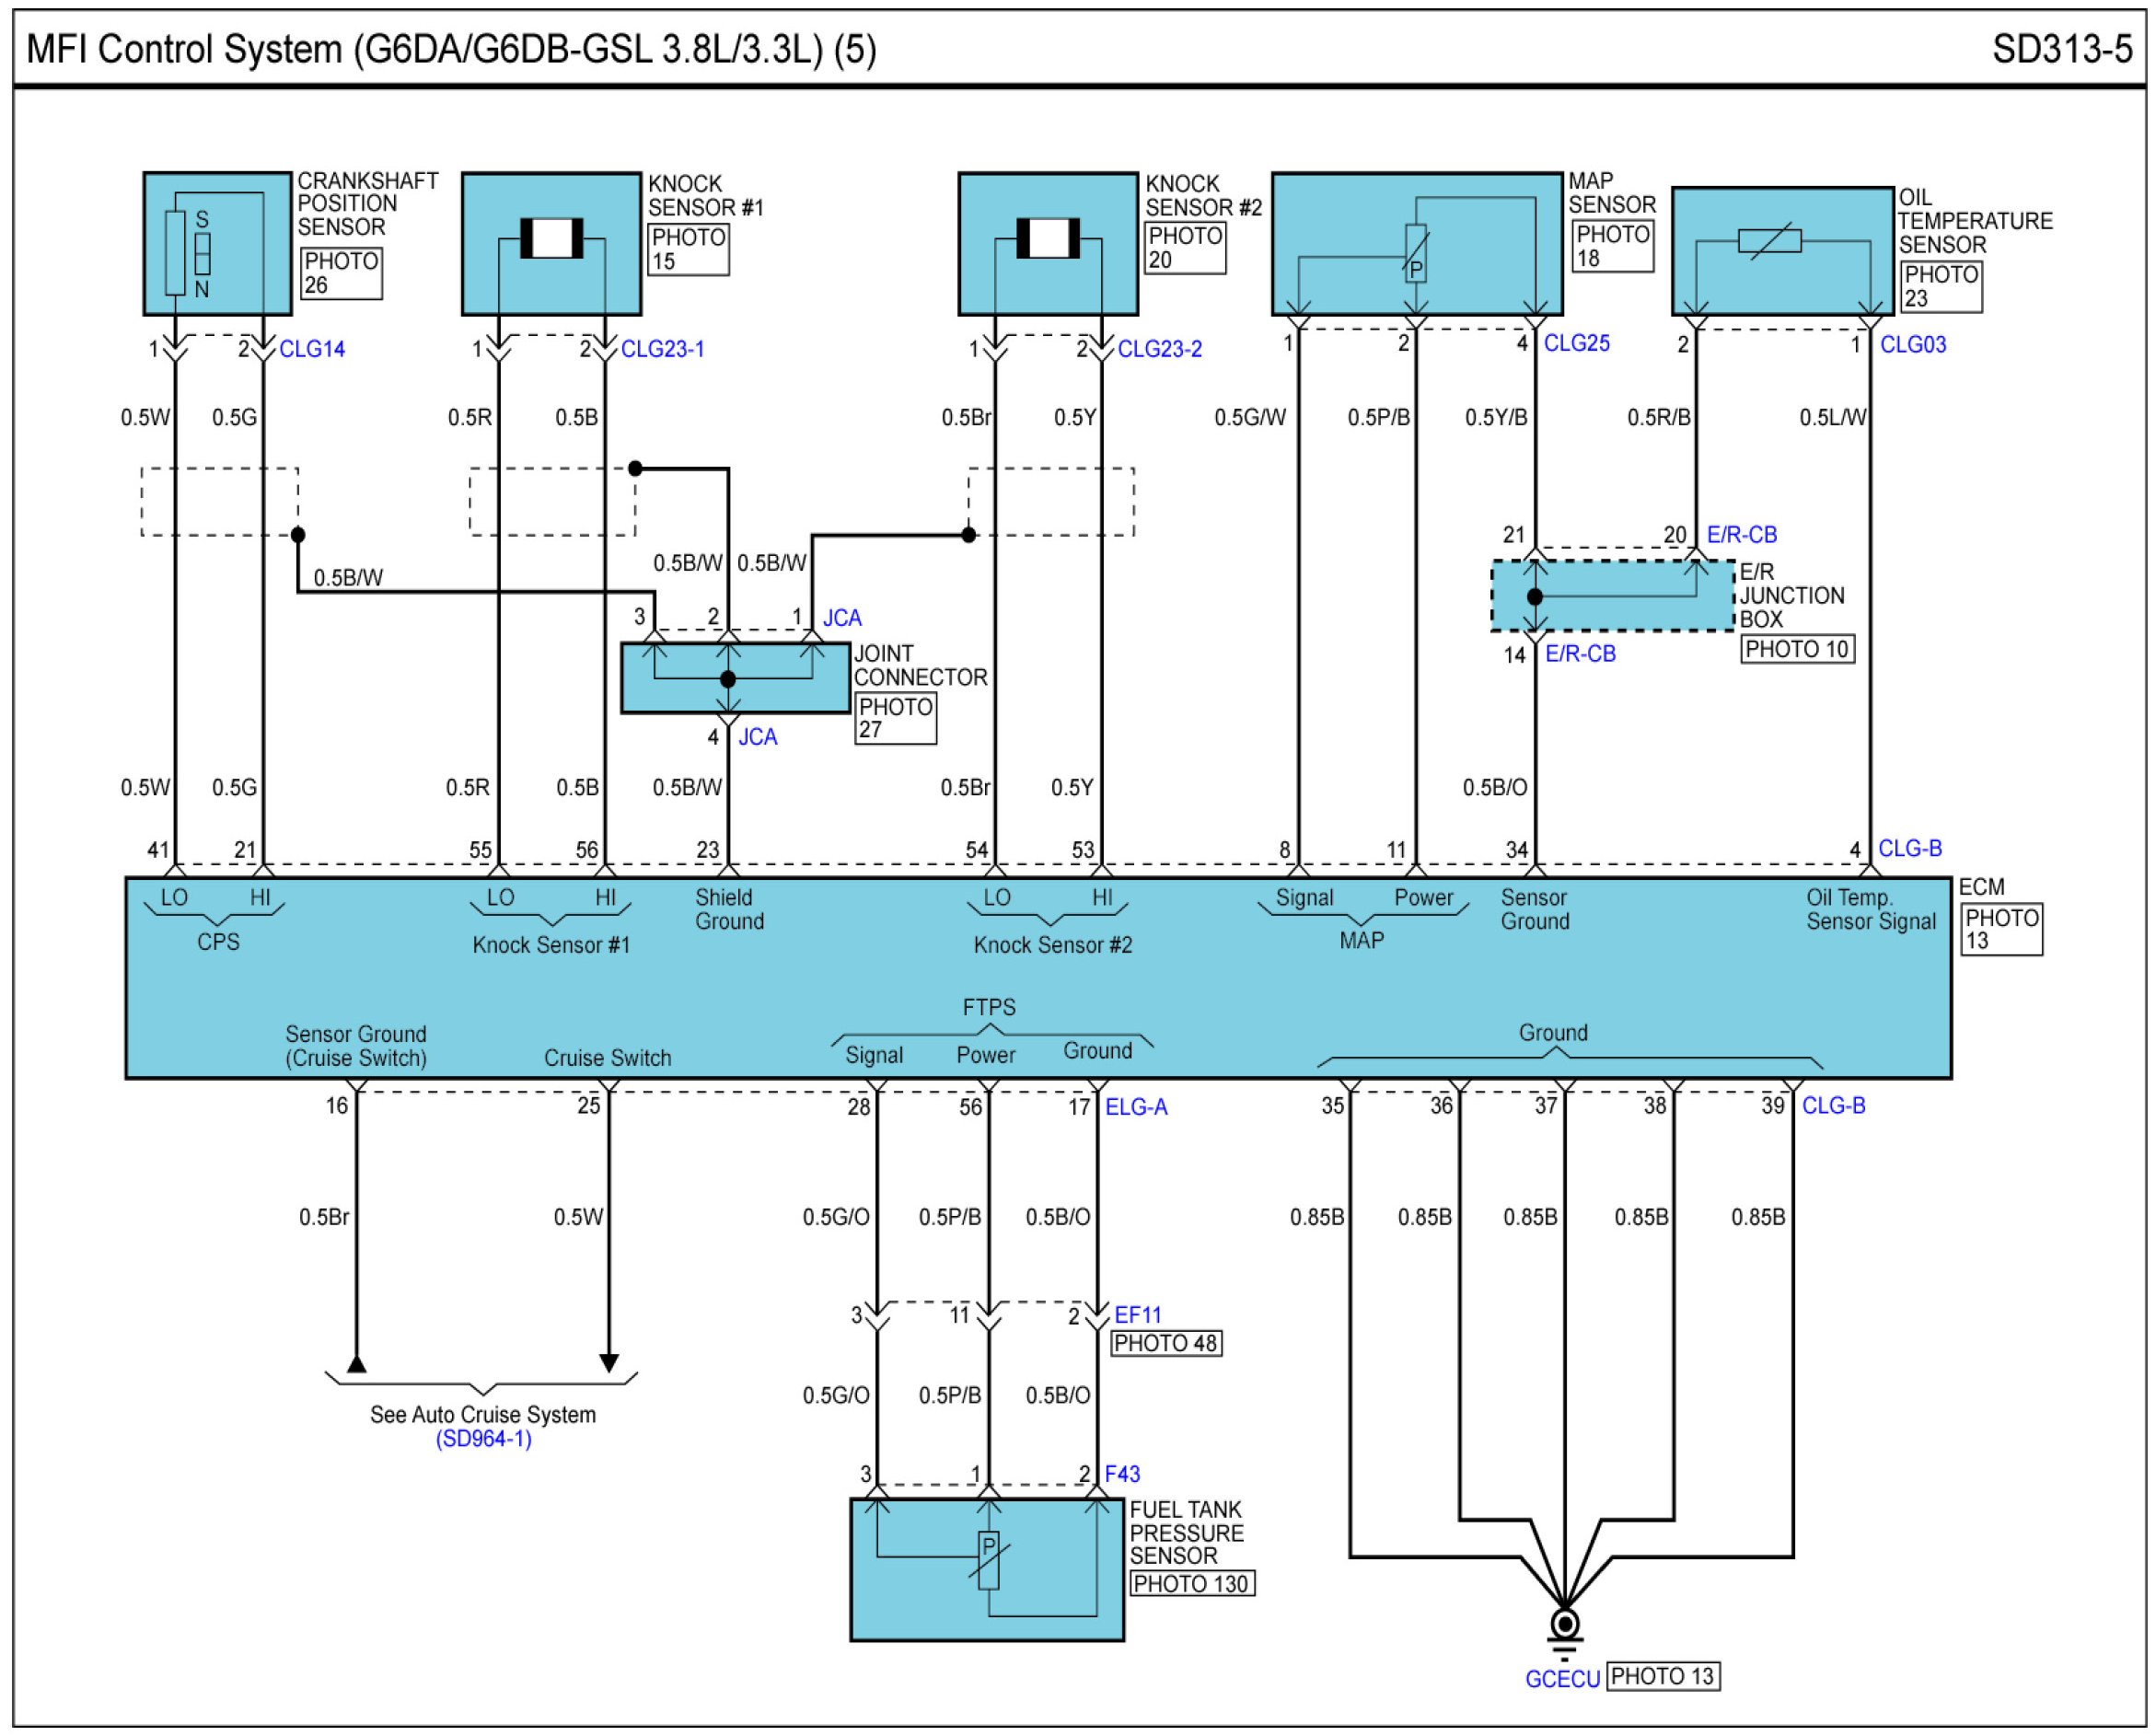Viewport: 2156px width, 1736px height.
Task: Click the GCECU ground point link
Action: coord(1562,1679)
